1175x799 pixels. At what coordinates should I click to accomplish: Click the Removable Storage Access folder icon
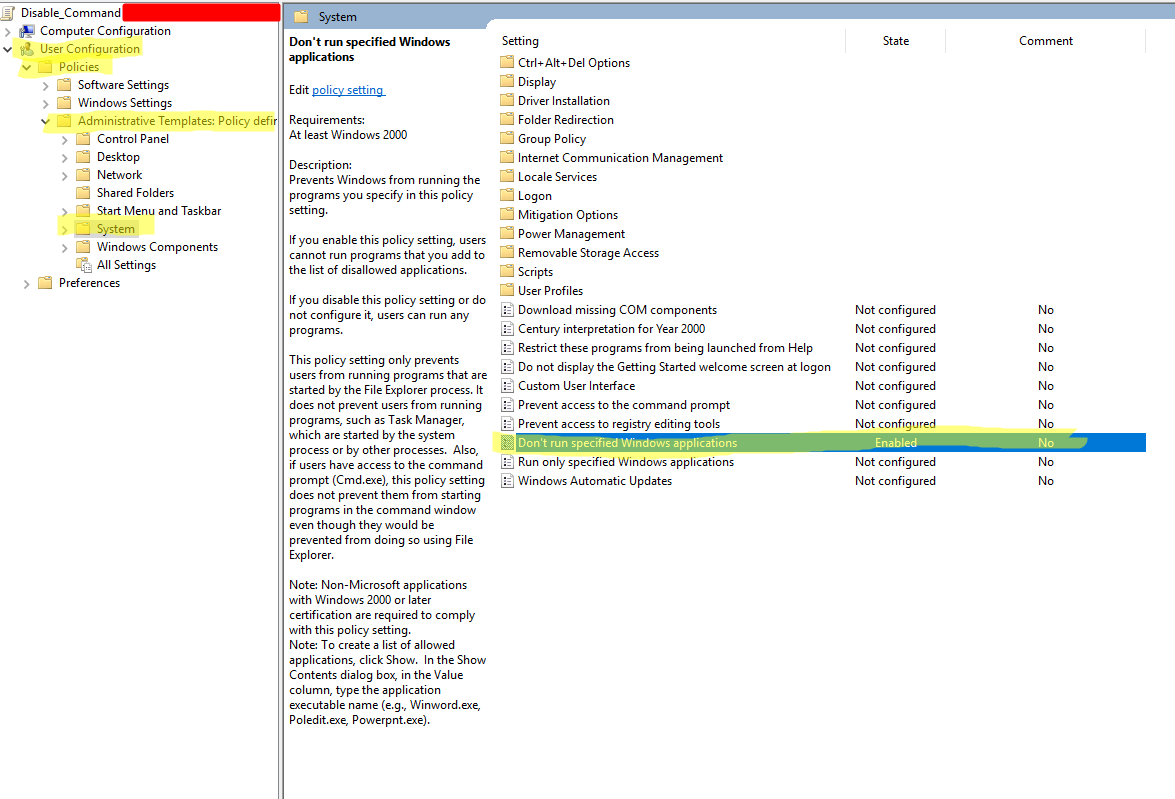pyautogui.click(x=507, y=253)
